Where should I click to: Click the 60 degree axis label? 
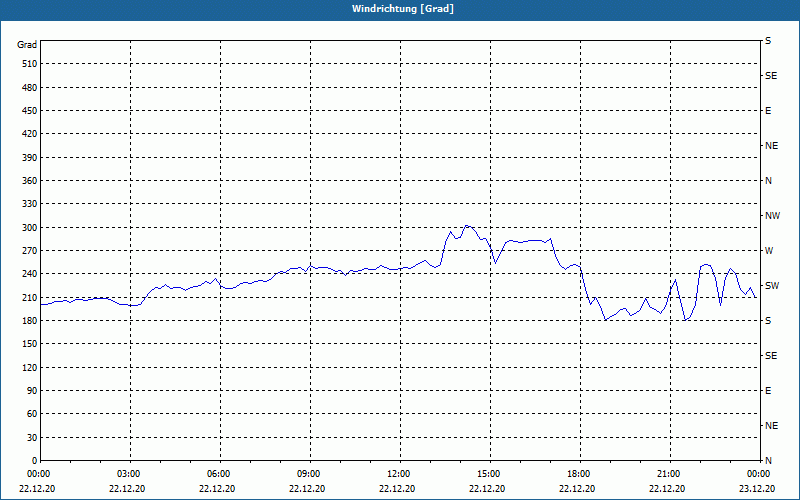click(x=32, y=413)
